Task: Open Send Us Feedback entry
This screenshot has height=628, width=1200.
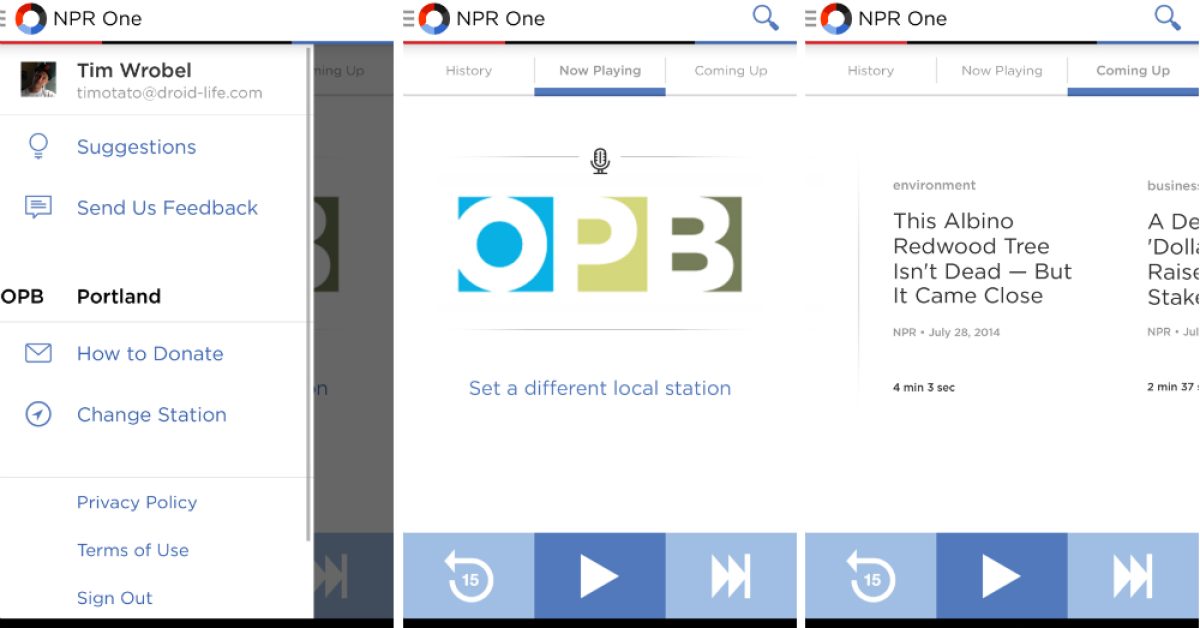Action: tap(167, 208)
